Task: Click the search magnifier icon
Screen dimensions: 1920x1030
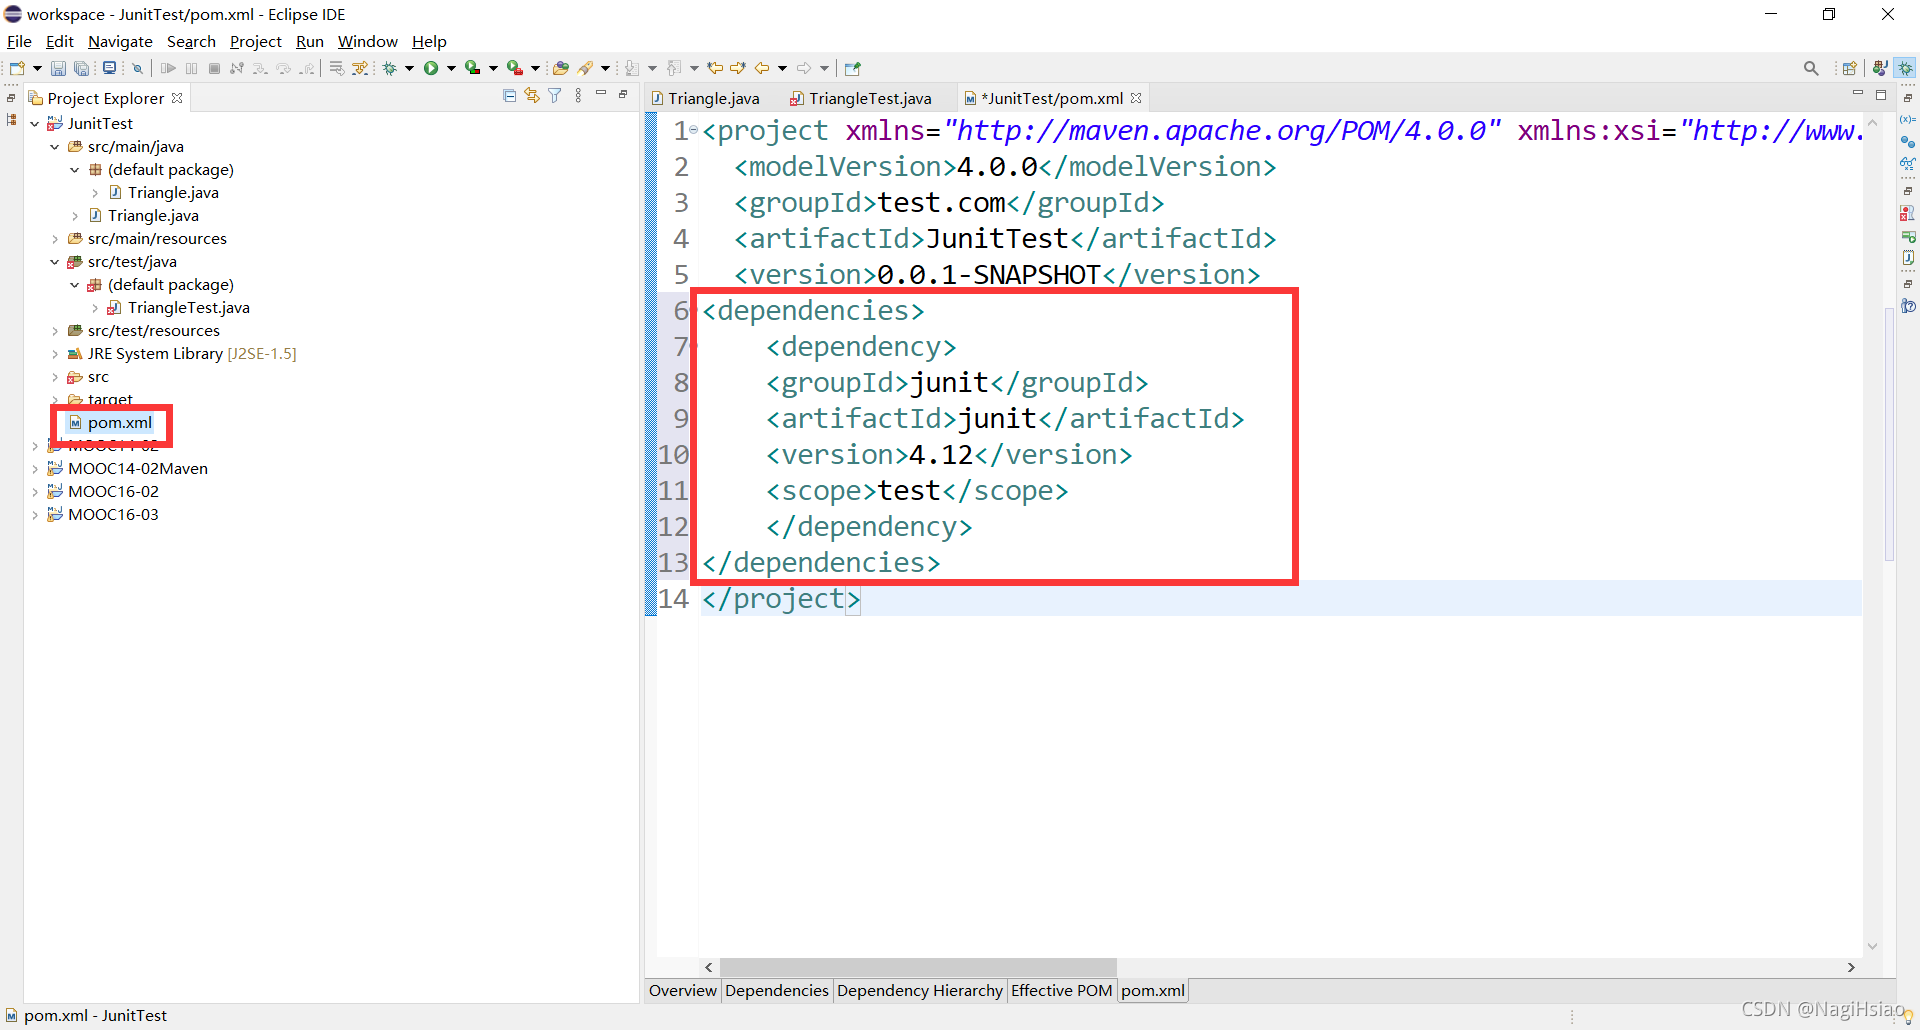Action: click(x=1811, y=68)
